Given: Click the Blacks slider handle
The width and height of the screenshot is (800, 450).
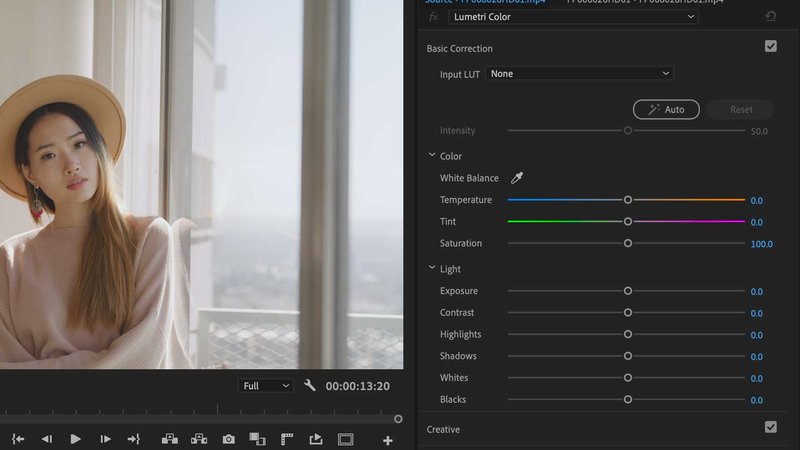Looking at the screenshot, I should (628, 399).
